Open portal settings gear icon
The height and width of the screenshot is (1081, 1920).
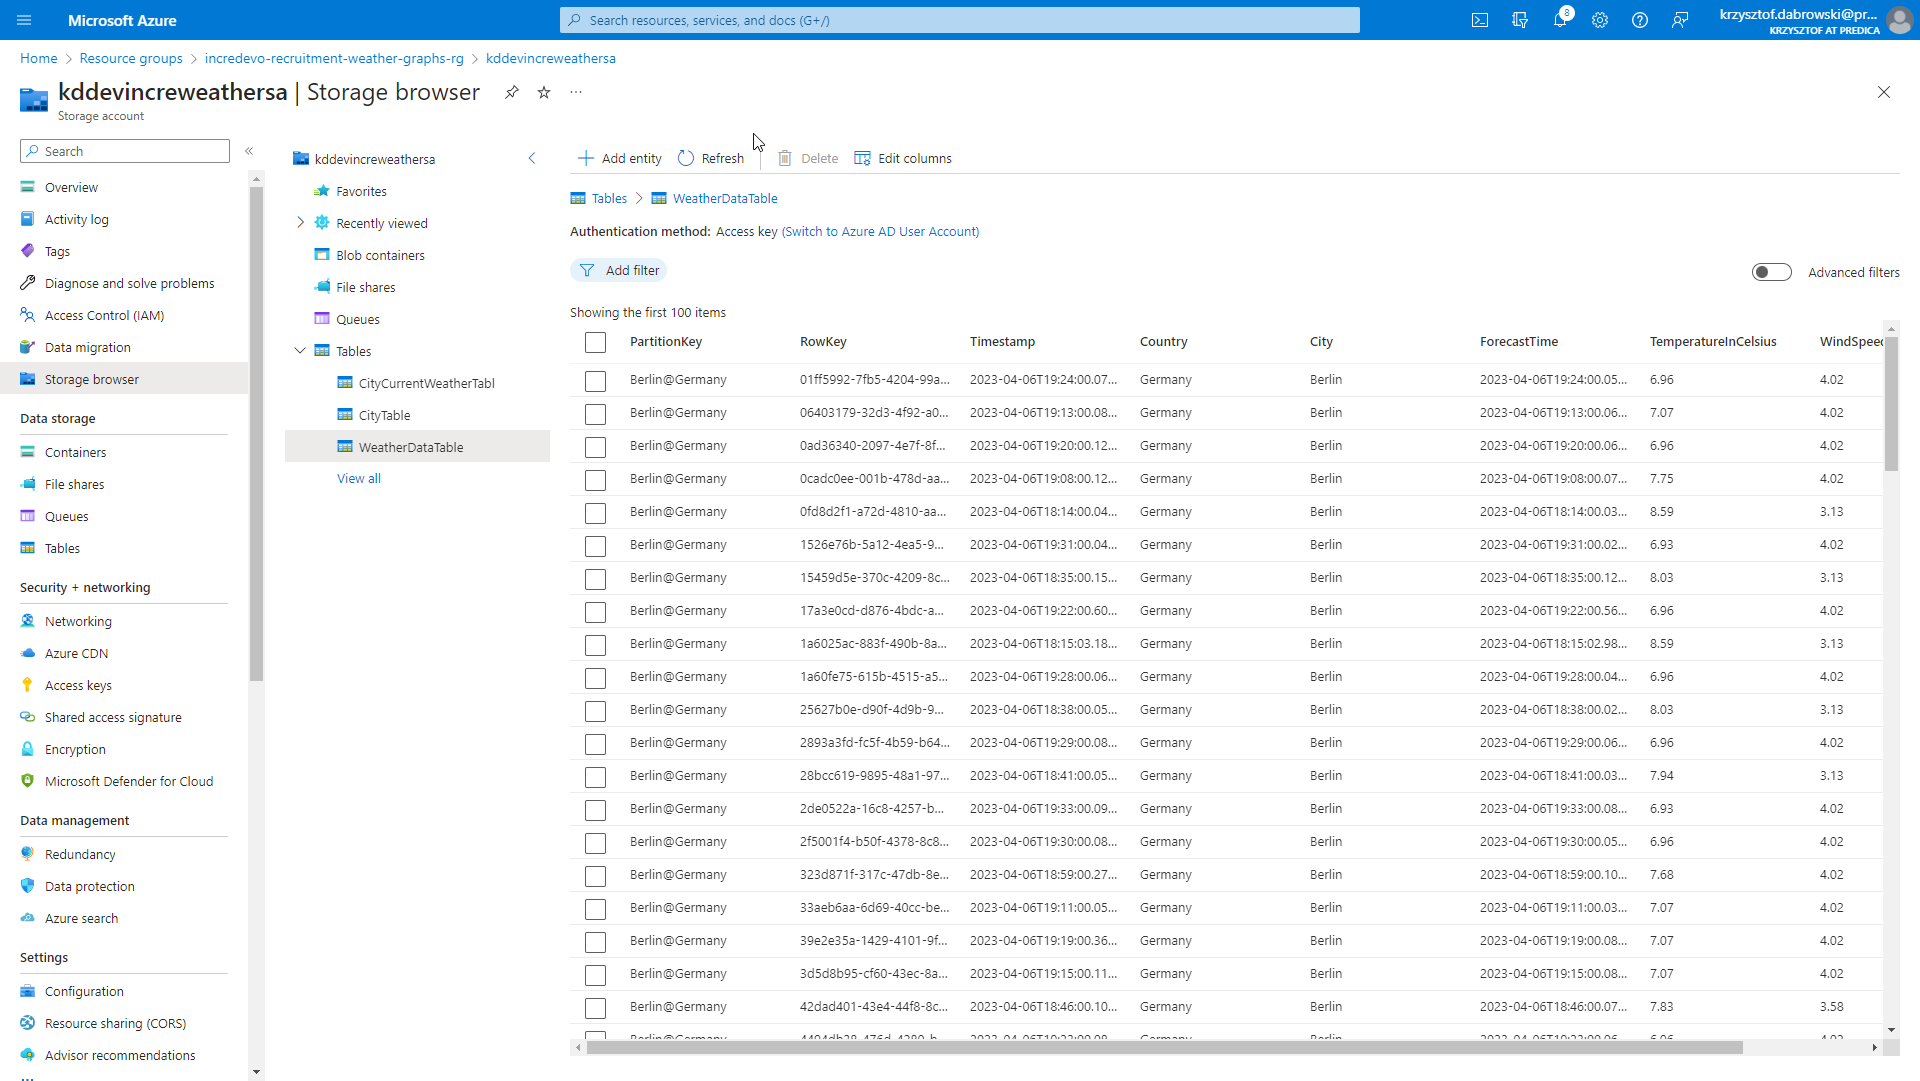pyautogui.click(x=1600, y=20)
